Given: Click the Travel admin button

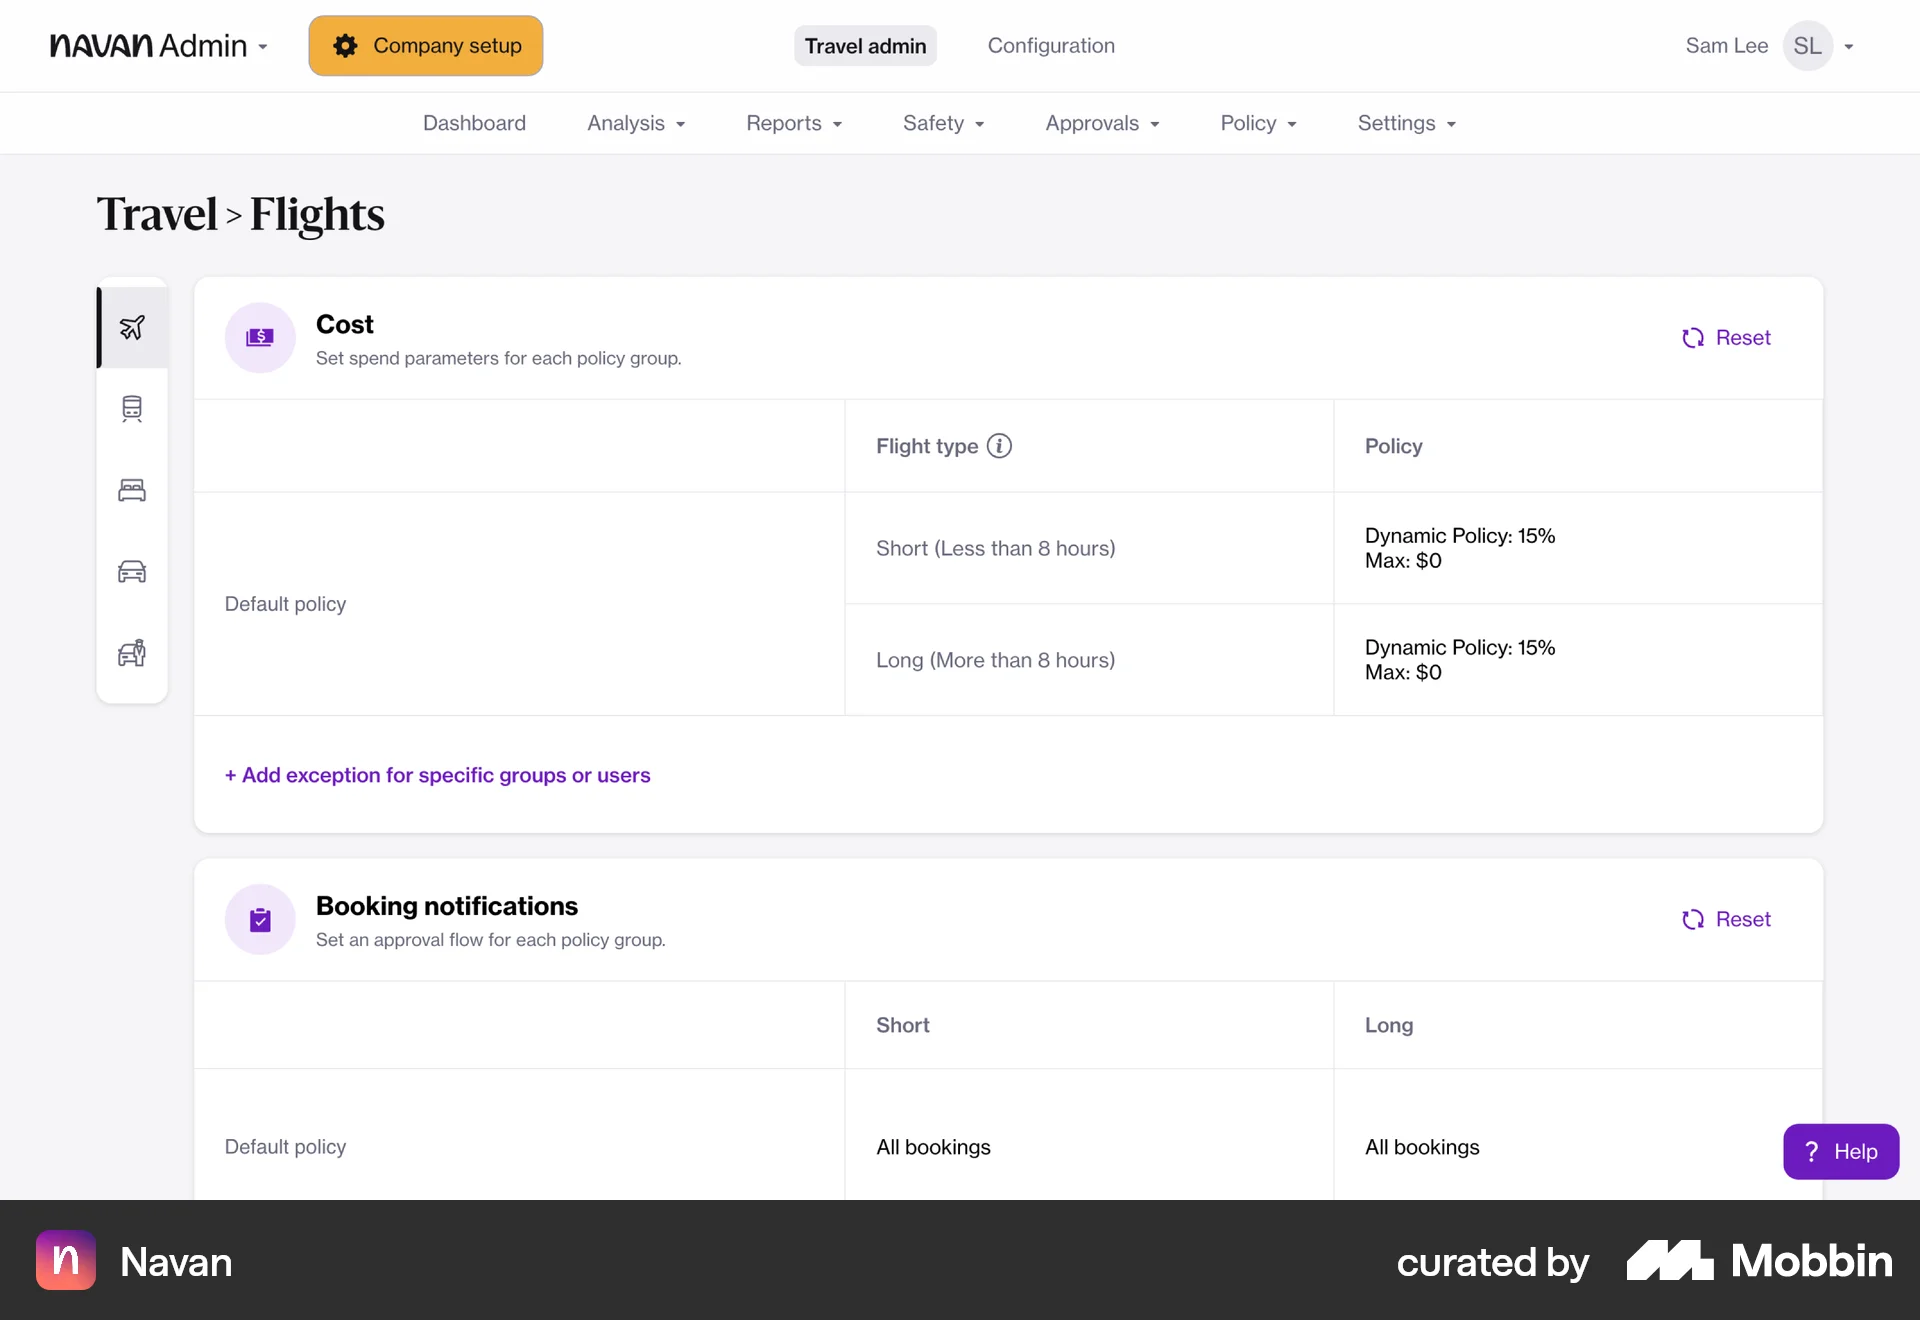Looking at the screenshot, I should [x=865, y=45].
